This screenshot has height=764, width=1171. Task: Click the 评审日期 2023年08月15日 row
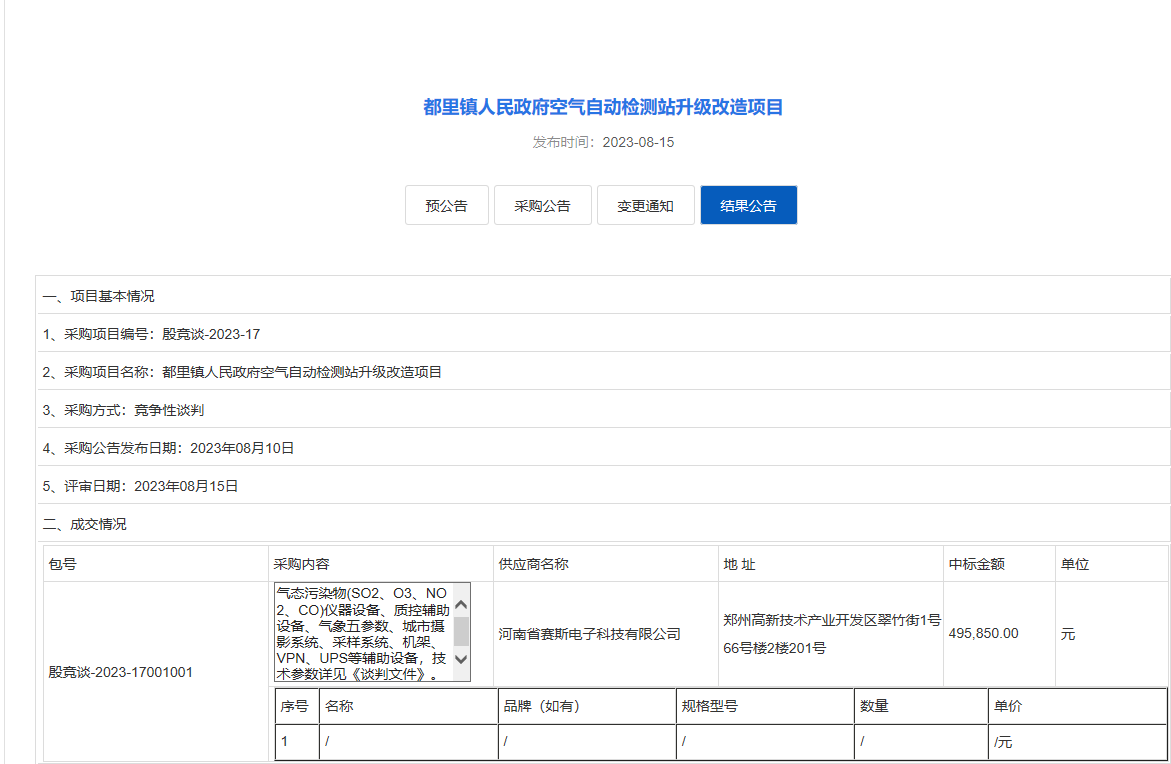pyautogui.click(x=603, y=486)
